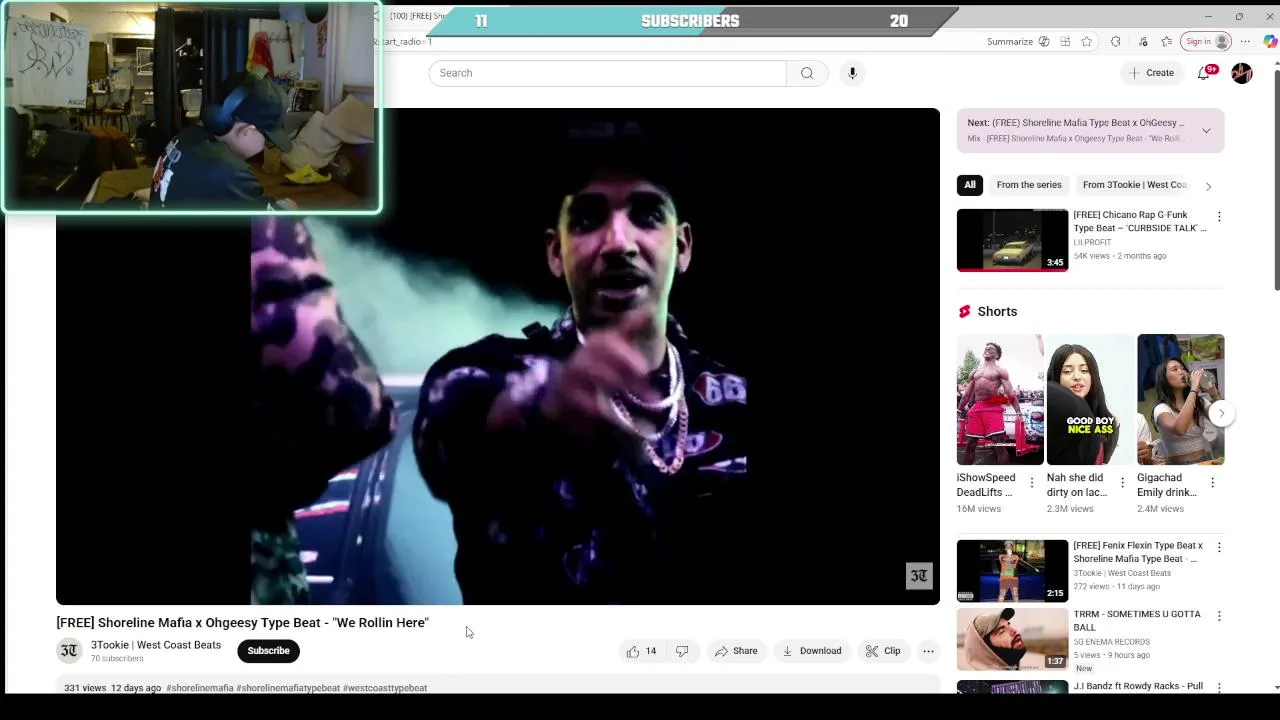Create a Clip of the video
The width and height of the screenshot is (1280, 720).
pyautogui.click(x=883, y=651)
